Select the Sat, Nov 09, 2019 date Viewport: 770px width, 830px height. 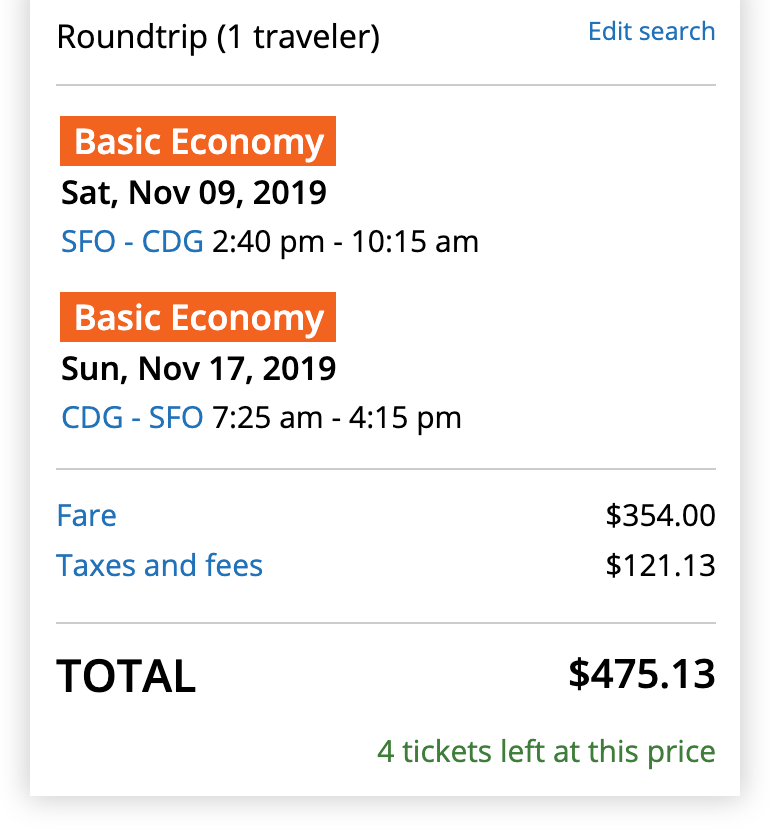point(194,192)
